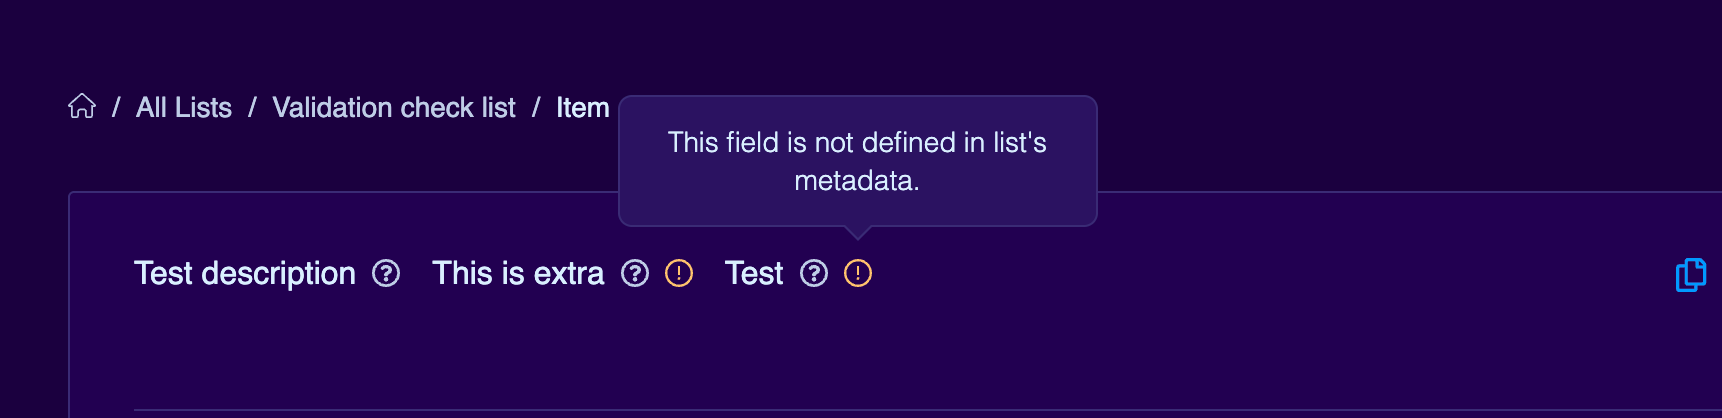The height and width of the screenshot is (418, 1722).
Task: Click slash separator before Item
Action: click(x=536, y=107)
